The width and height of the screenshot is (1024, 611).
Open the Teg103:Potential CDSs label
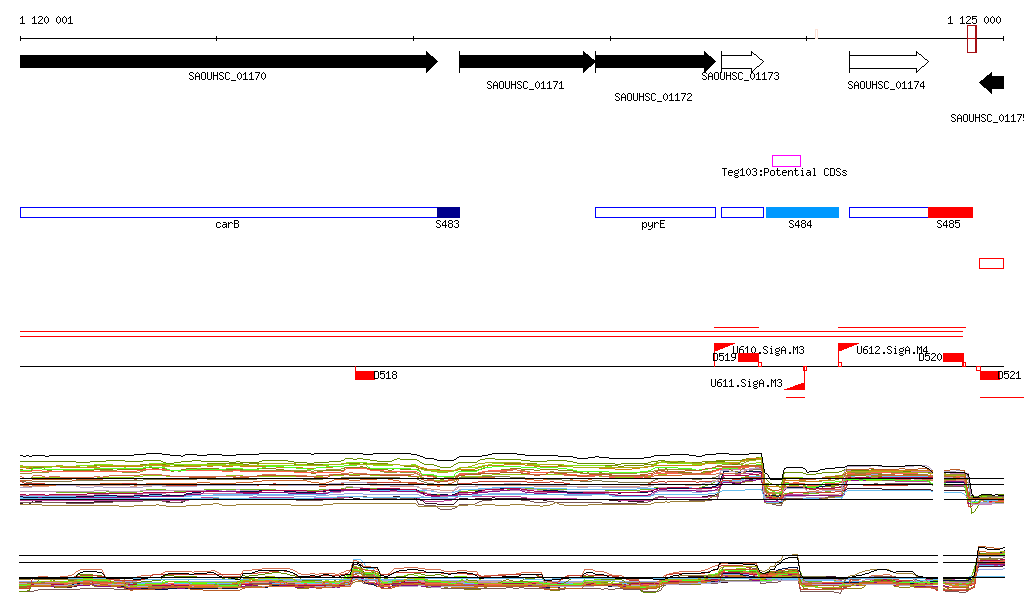tap(784, 172)
